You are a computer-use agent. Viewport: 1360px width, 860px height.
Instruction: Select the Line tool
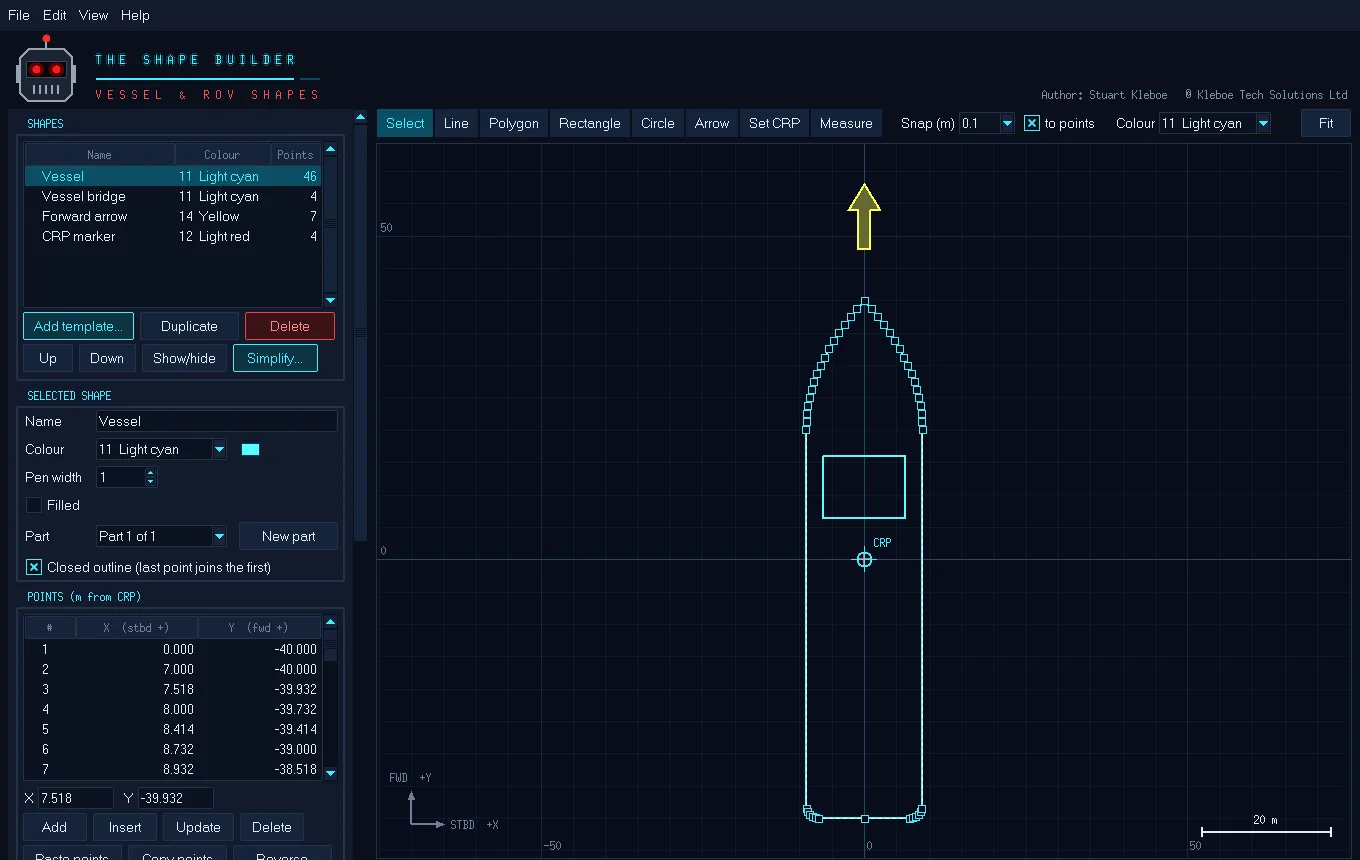click(x=456, y=124)
